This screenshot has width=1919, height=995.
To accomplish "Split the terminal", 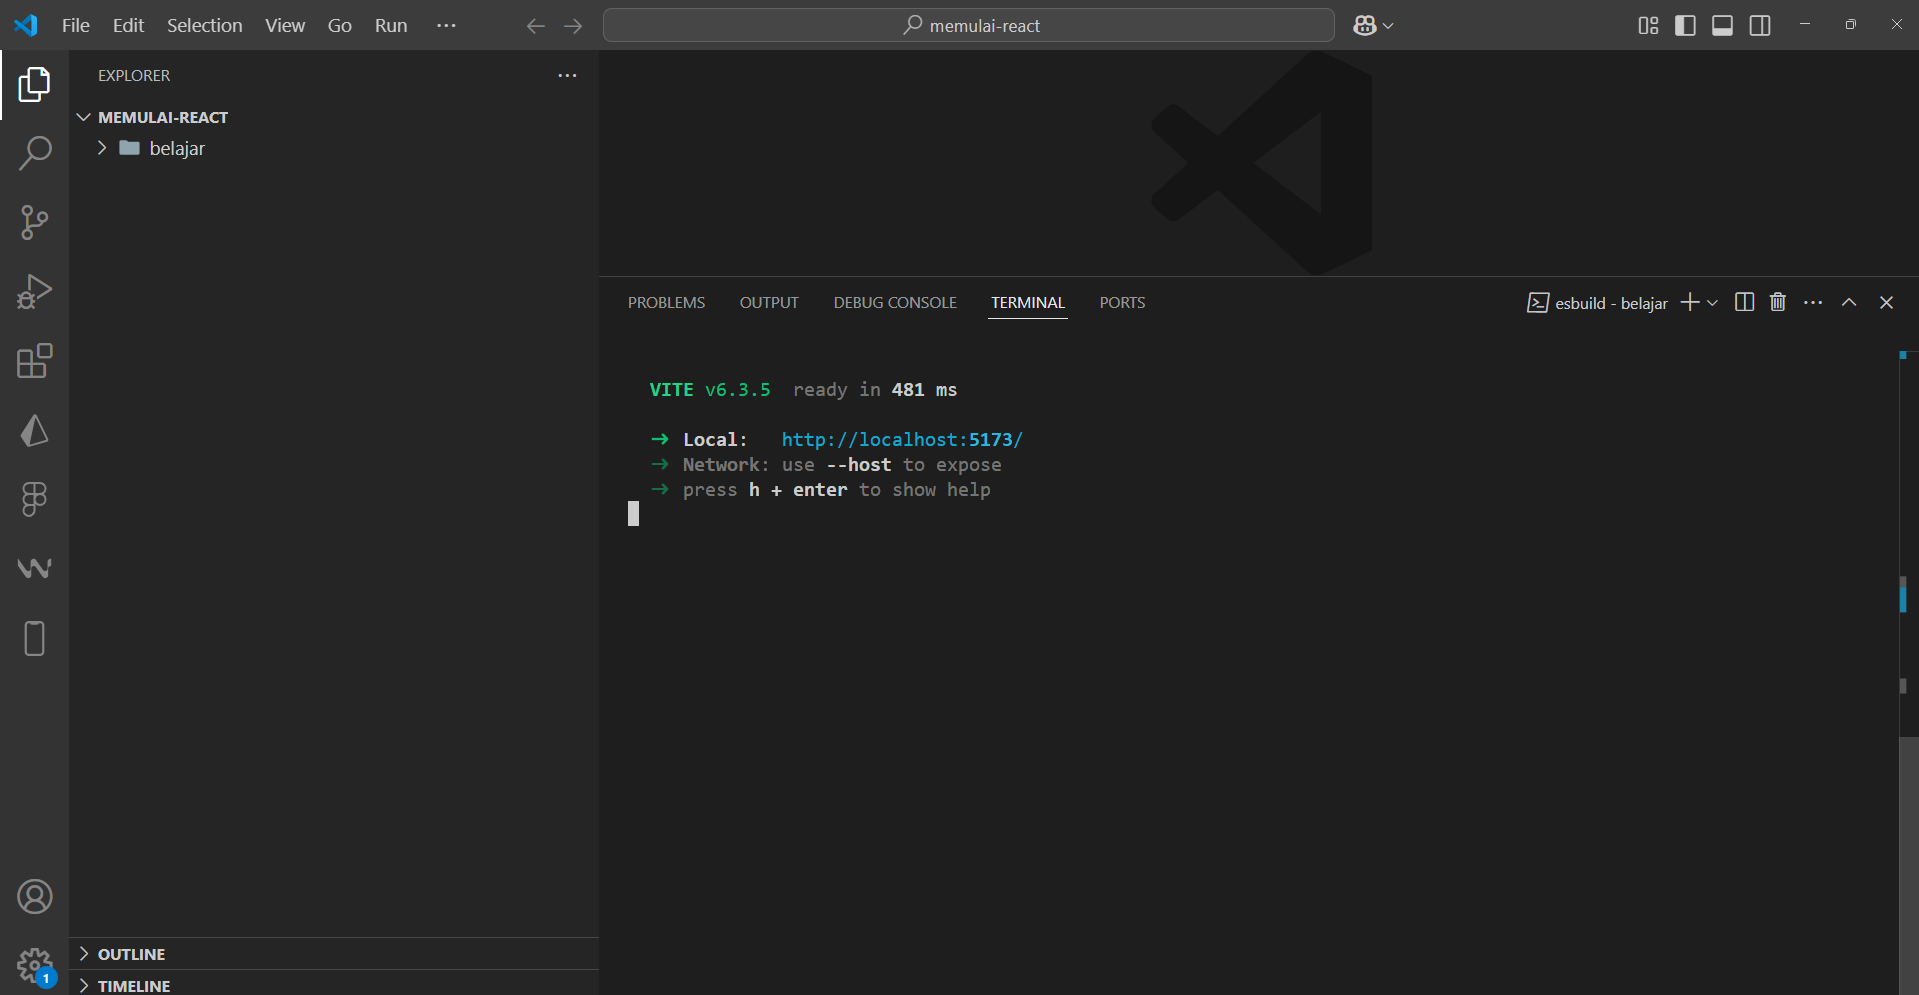I will pyautogui.click(x=1744, y=302).
